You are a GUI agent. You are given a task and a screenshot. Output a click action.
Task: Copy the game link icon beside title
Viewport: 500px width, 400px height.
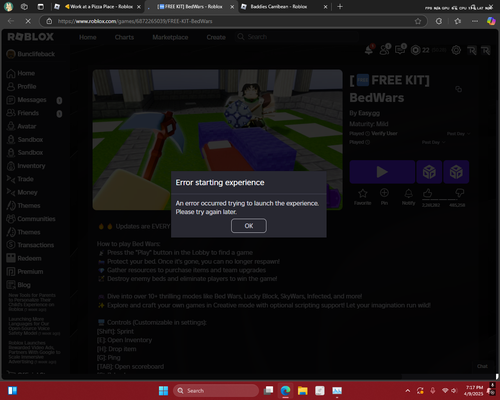[x=459, y=89]
